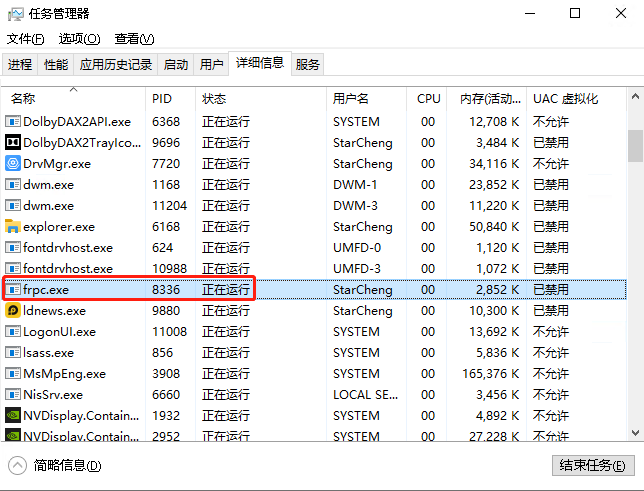Click the frpc.exe process icon
The image size is (644, 491).
click(x=13, y=290)
